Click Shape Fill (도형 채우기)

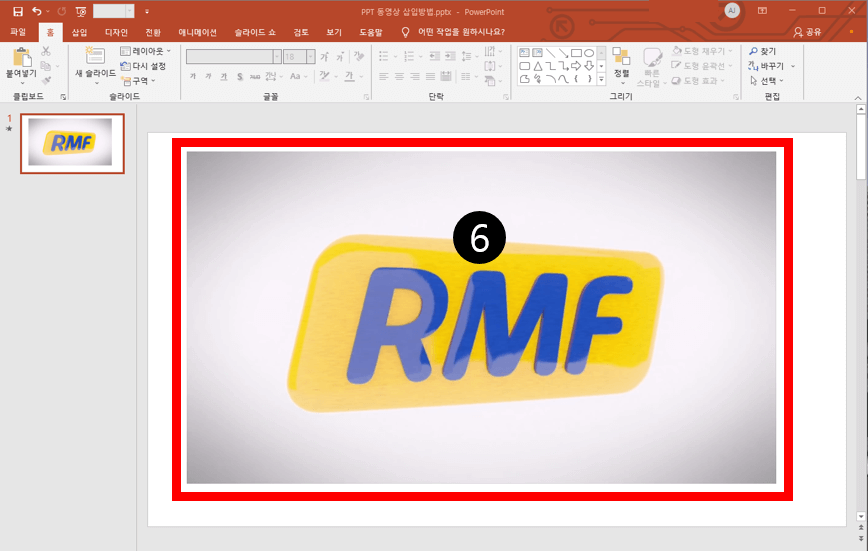click(701, 51)
